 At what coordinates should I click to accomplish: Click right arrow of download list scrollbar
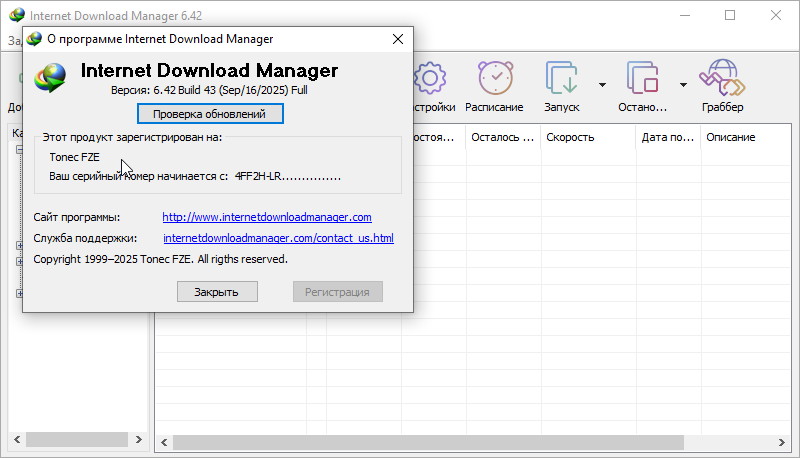click(x=782, y=443)
